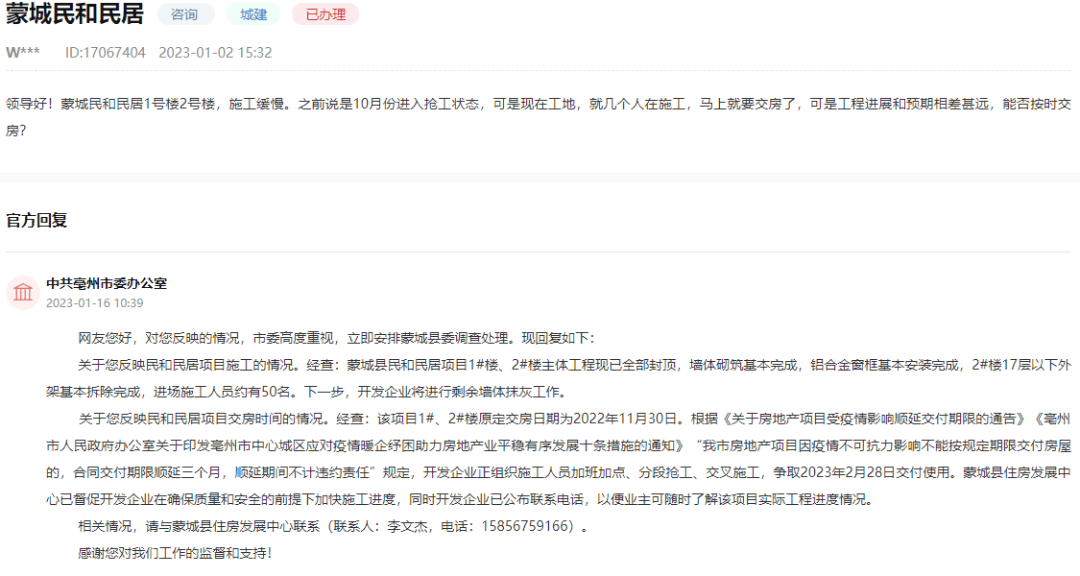Click the contact name 李文杰
This screenshot has width=1080, height=576.
(407, 526)
